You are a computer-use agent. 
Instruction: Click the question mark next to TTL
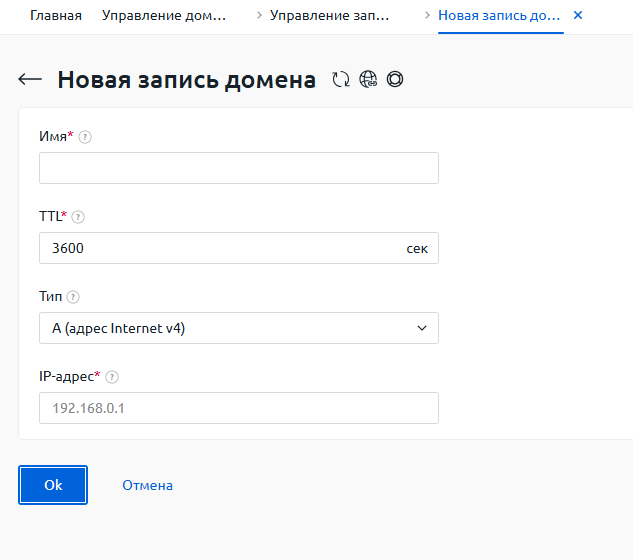pyautogui.click(x=78, y=217)
